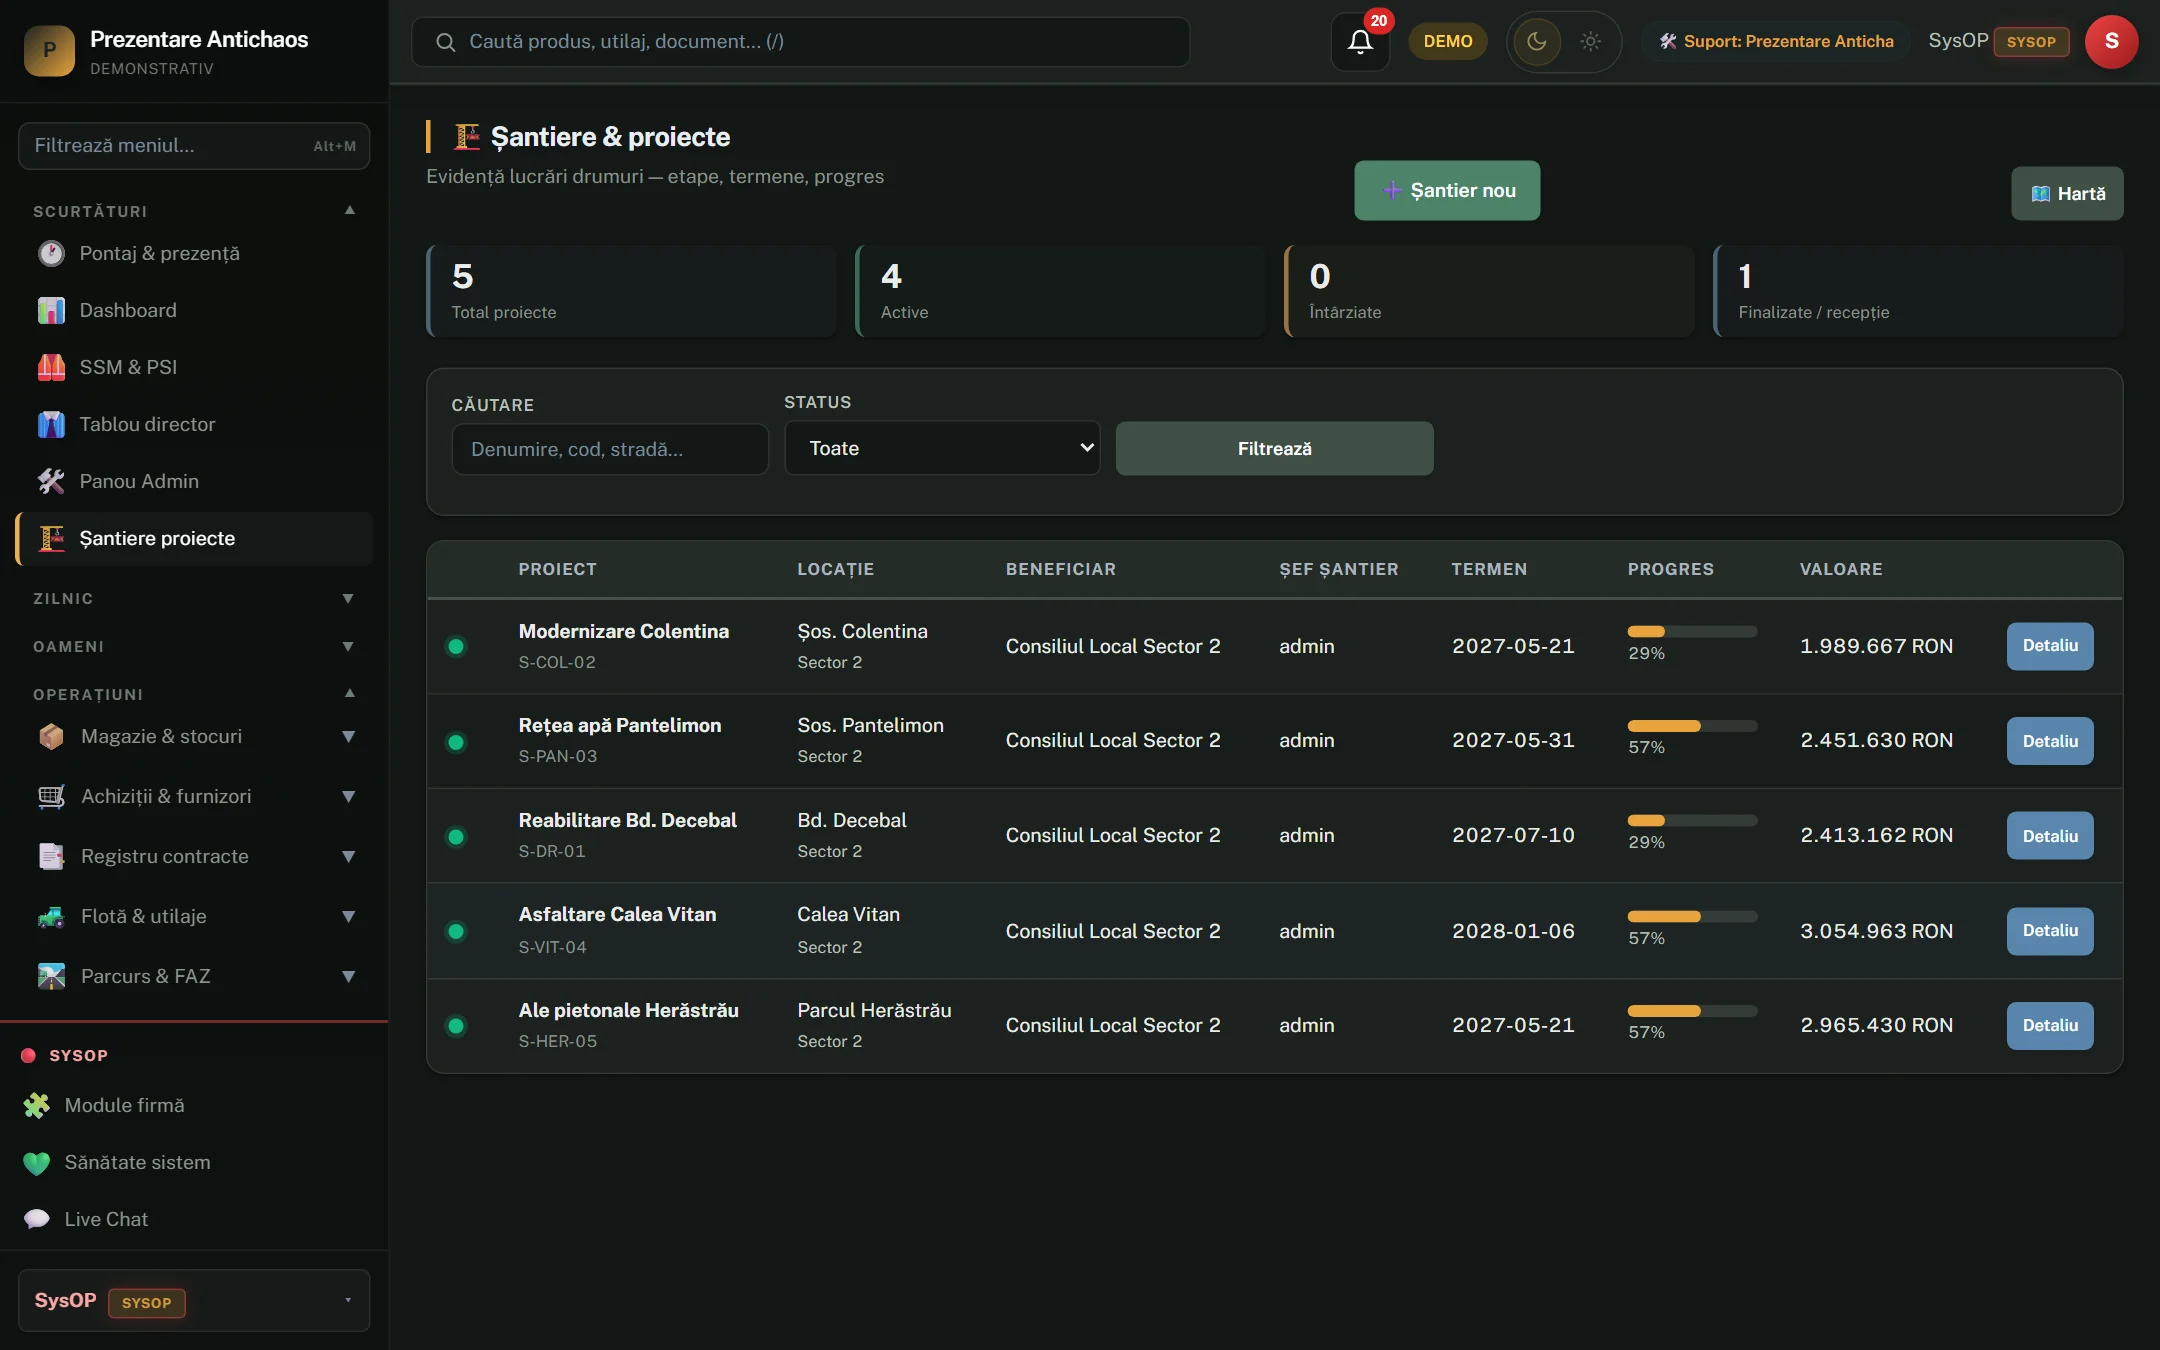
Task: Click the green status dot for Rețea apă Pantelimon
Action: pyautogui.click(x=456, y=742)
